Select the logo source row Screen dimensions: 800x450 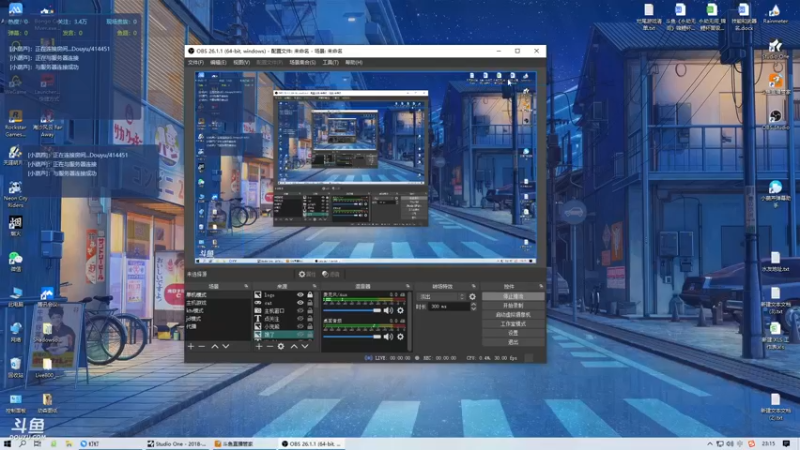(x=284, y=295)
